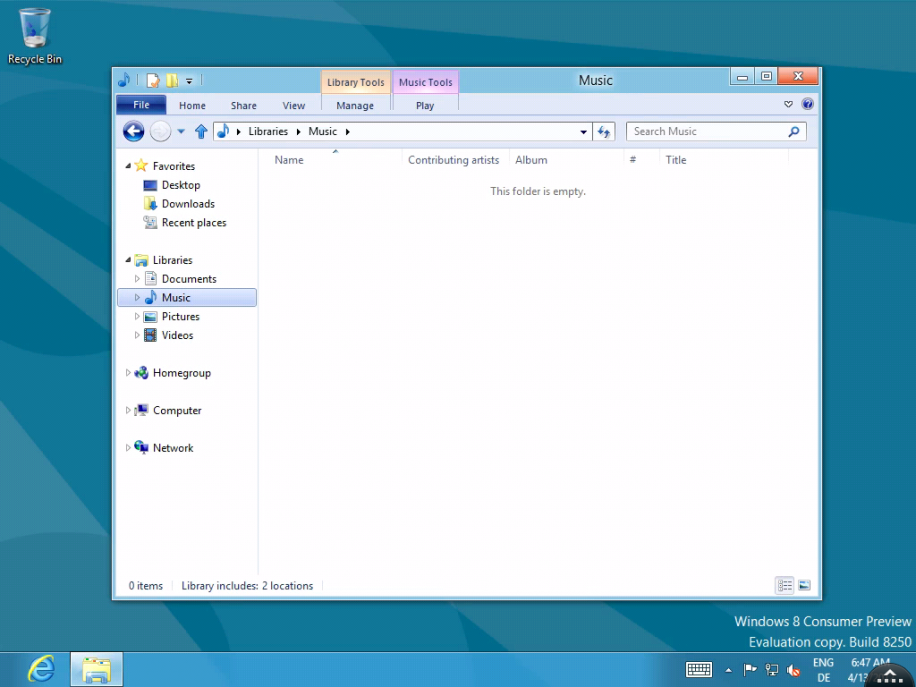Click the Properties quick access icon
Viewport: 916px width, 687px height.
(x=152, y=81)
